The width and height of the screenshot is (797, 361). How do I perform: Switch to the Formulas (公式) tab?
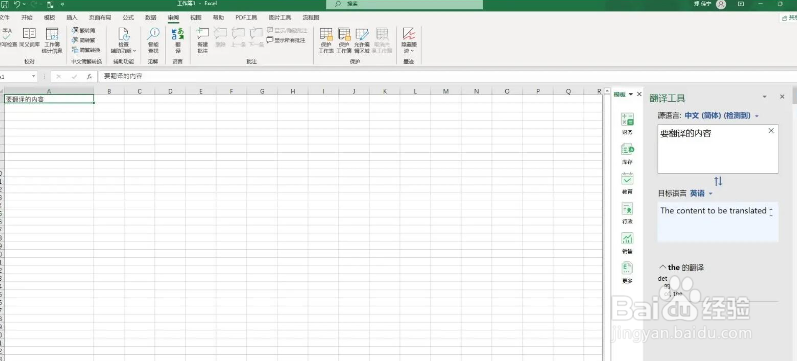point(128,17)
